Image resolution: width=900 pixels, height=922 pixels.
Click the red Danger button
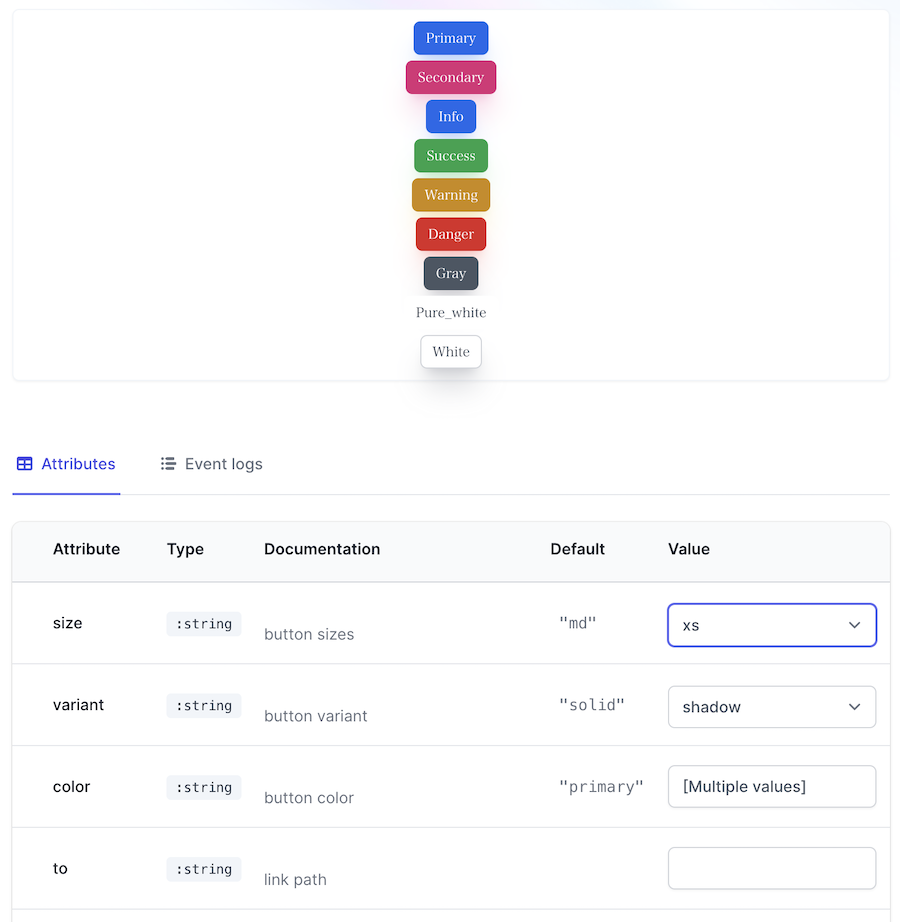451,234
